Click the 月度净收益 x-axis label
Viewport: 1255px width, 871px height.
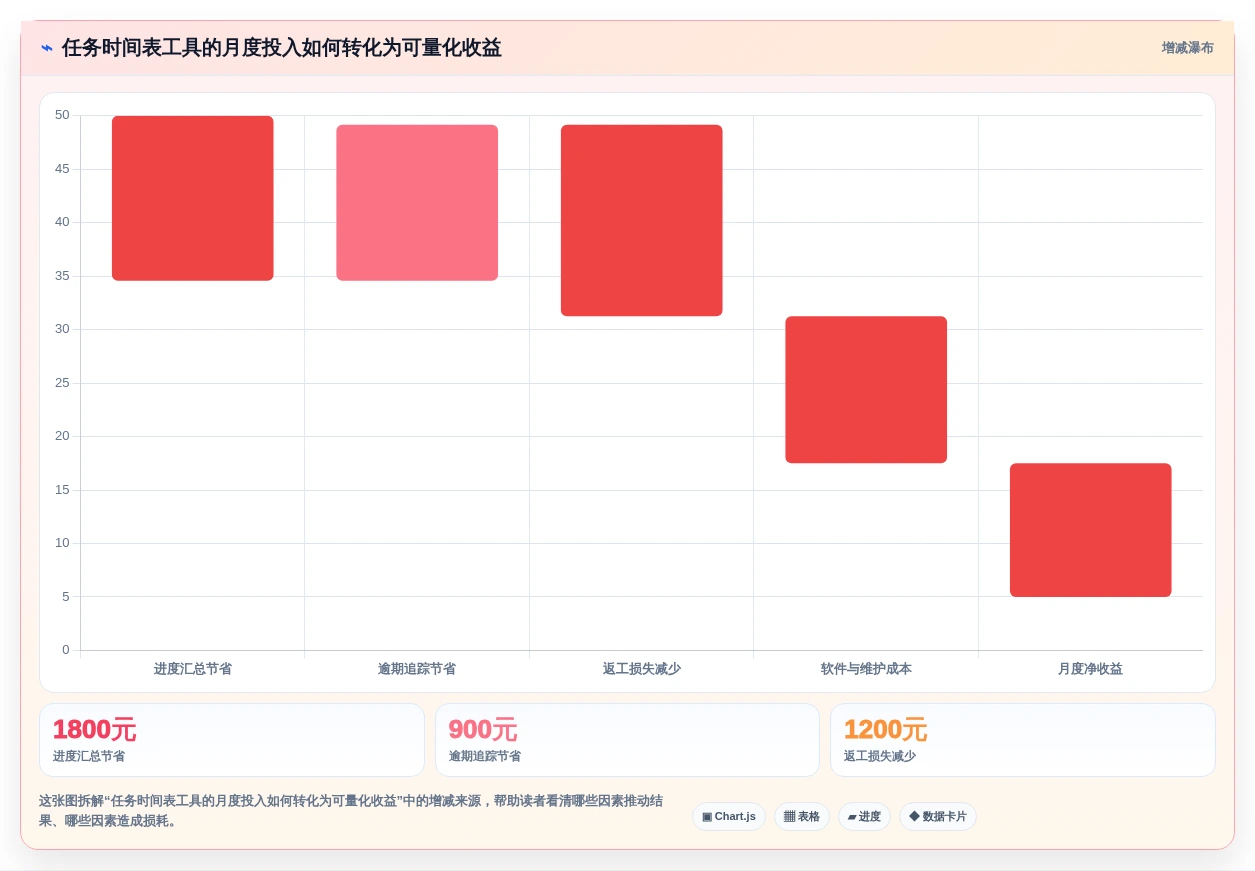(1090, 669)
